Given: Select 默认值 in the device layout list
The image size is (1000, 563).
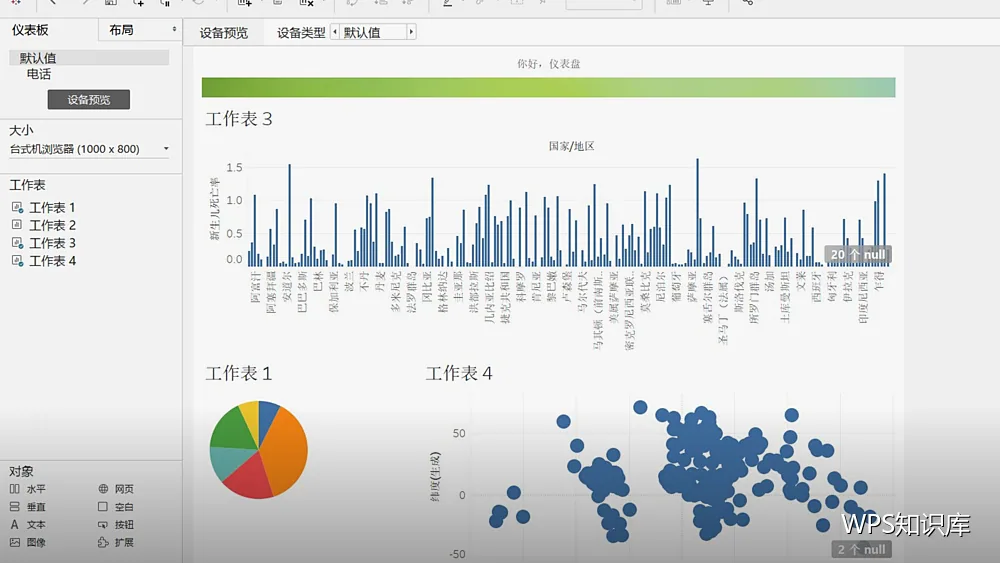Looking at the screenshot, I should pyautogui.click(x=89, y=58).
